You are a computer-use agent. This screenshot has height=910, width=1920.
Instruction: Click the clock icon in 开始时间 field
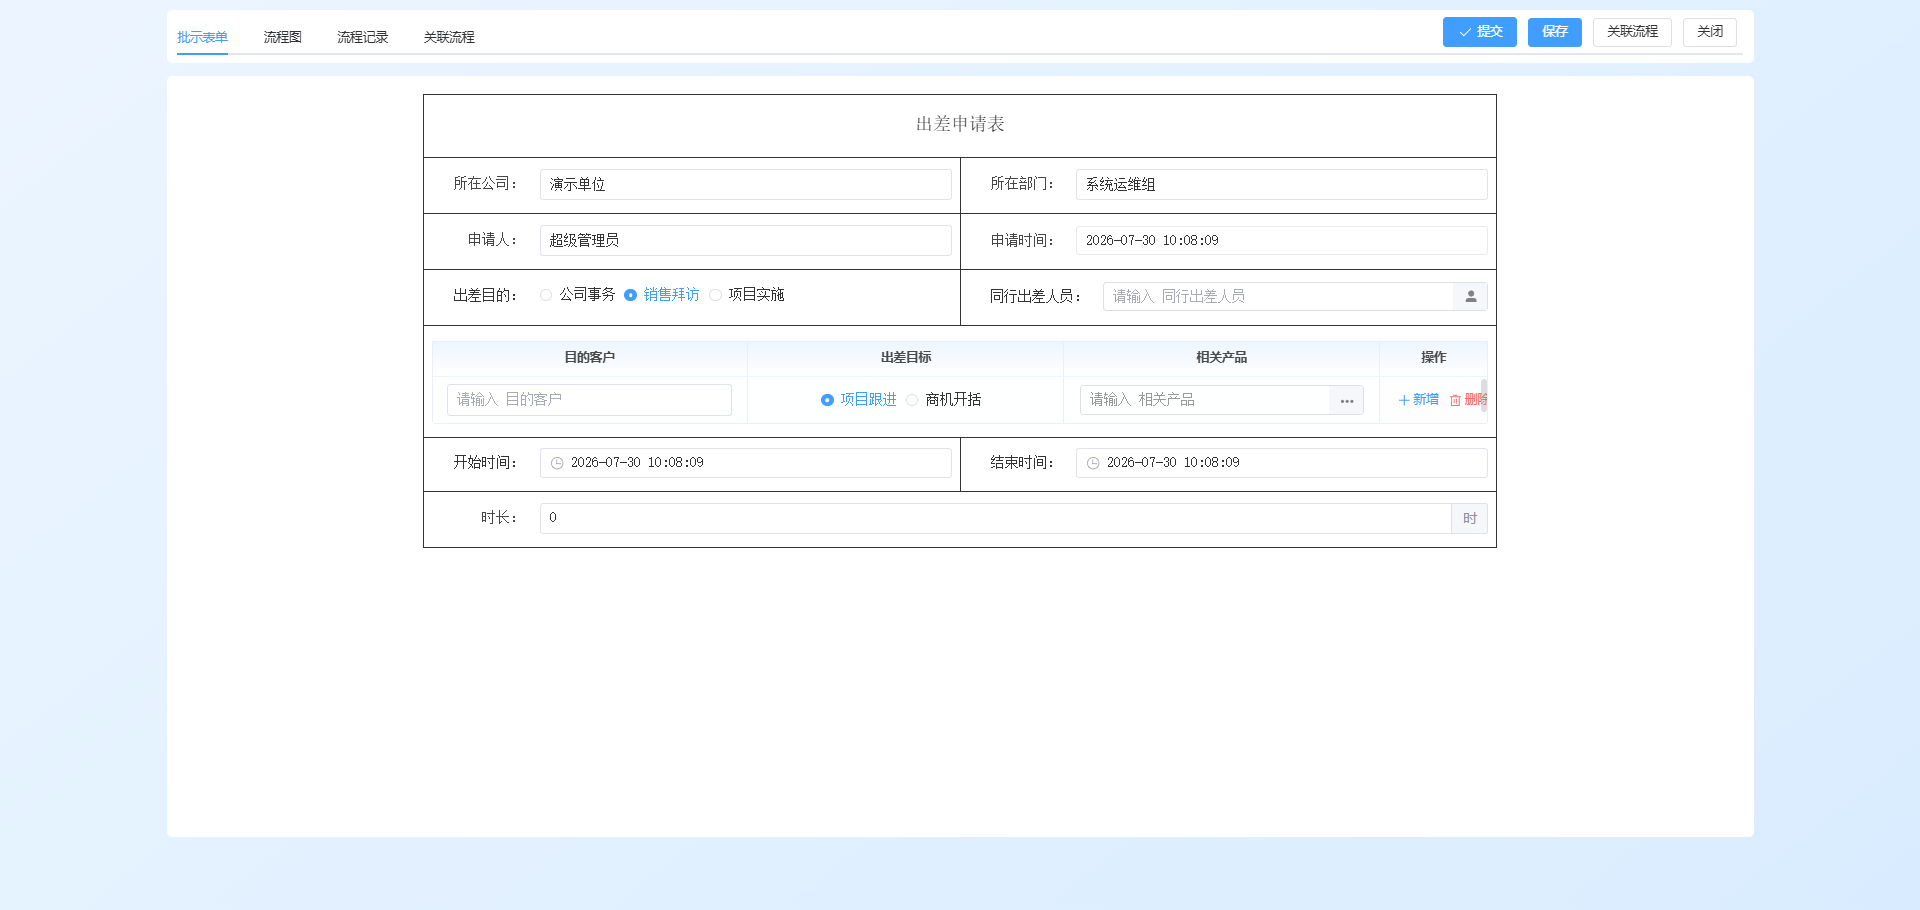click(557, 463)
